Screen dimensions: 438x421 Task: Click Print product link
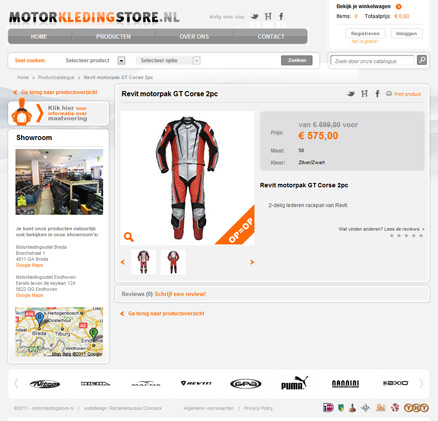407,94
